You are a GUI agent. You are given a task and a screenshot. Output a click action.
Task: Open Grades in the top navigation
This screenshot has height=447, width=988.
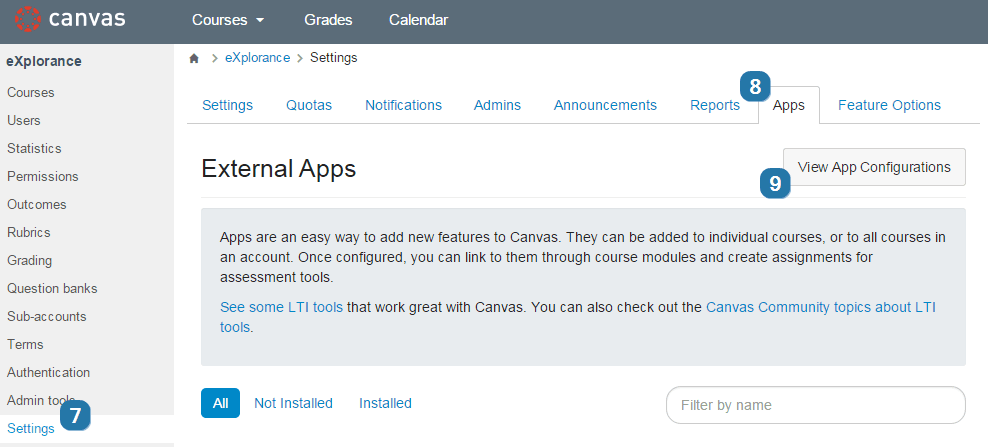pos(326,20)
